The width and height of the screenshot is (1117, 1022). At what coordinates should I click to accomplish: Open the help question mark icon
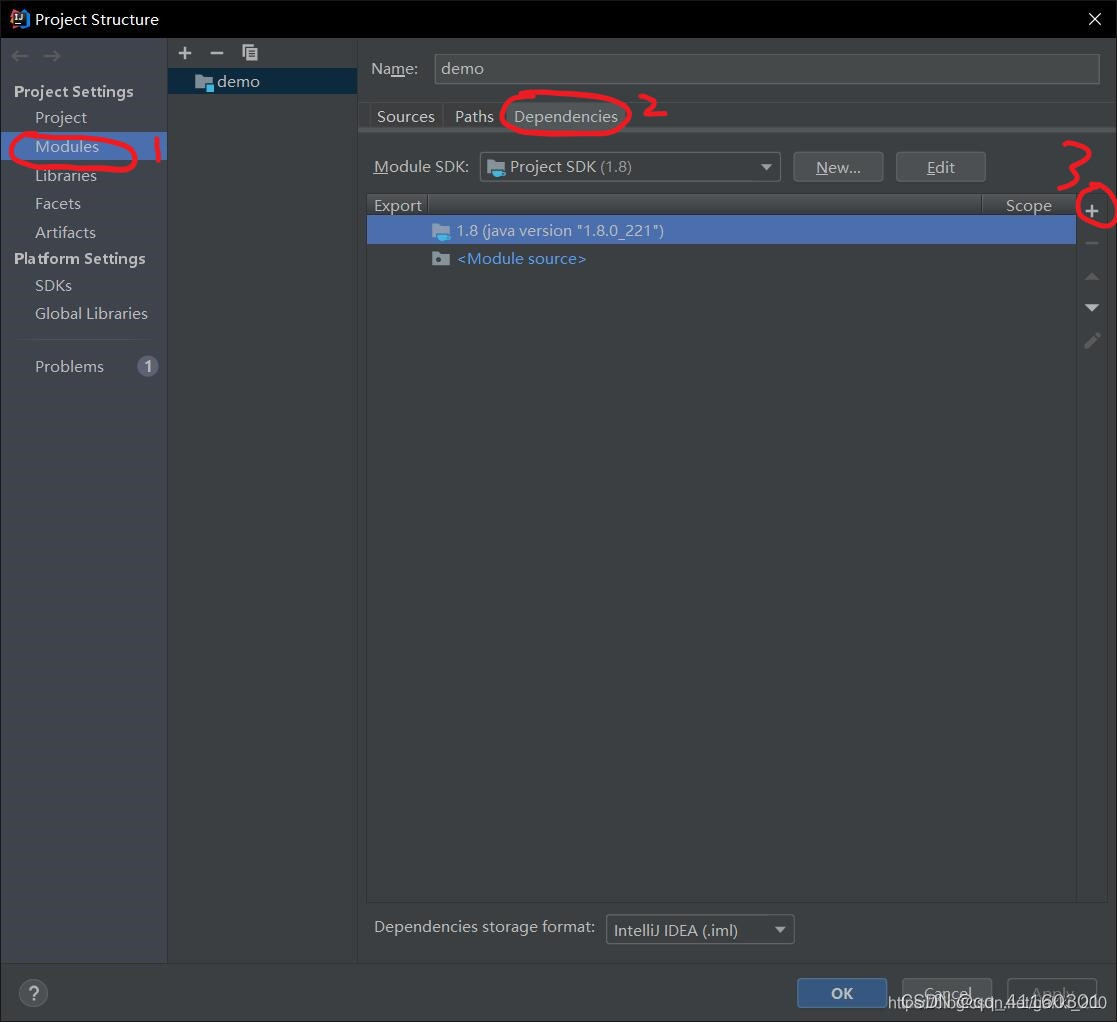(x=33, y=993)
